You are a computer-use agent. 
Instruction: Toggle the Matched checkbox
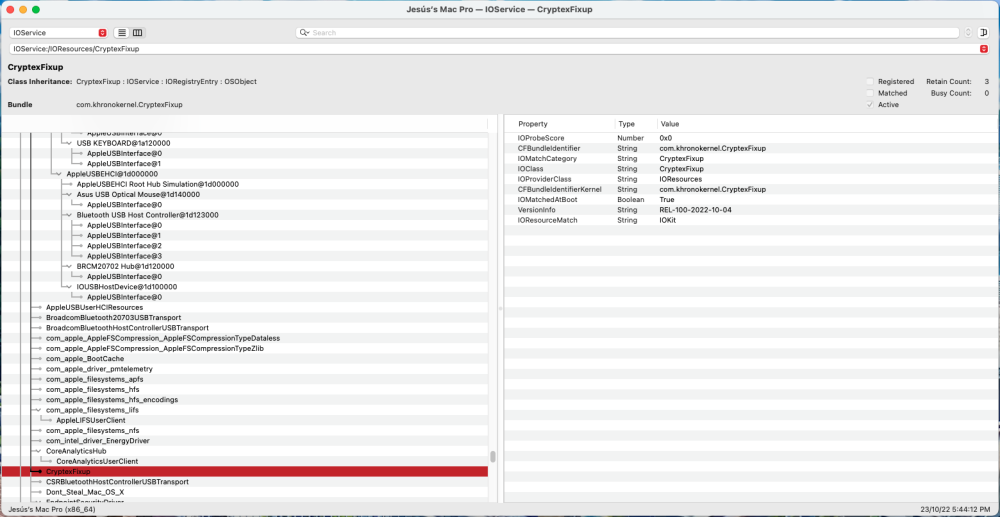pos(870,93)
